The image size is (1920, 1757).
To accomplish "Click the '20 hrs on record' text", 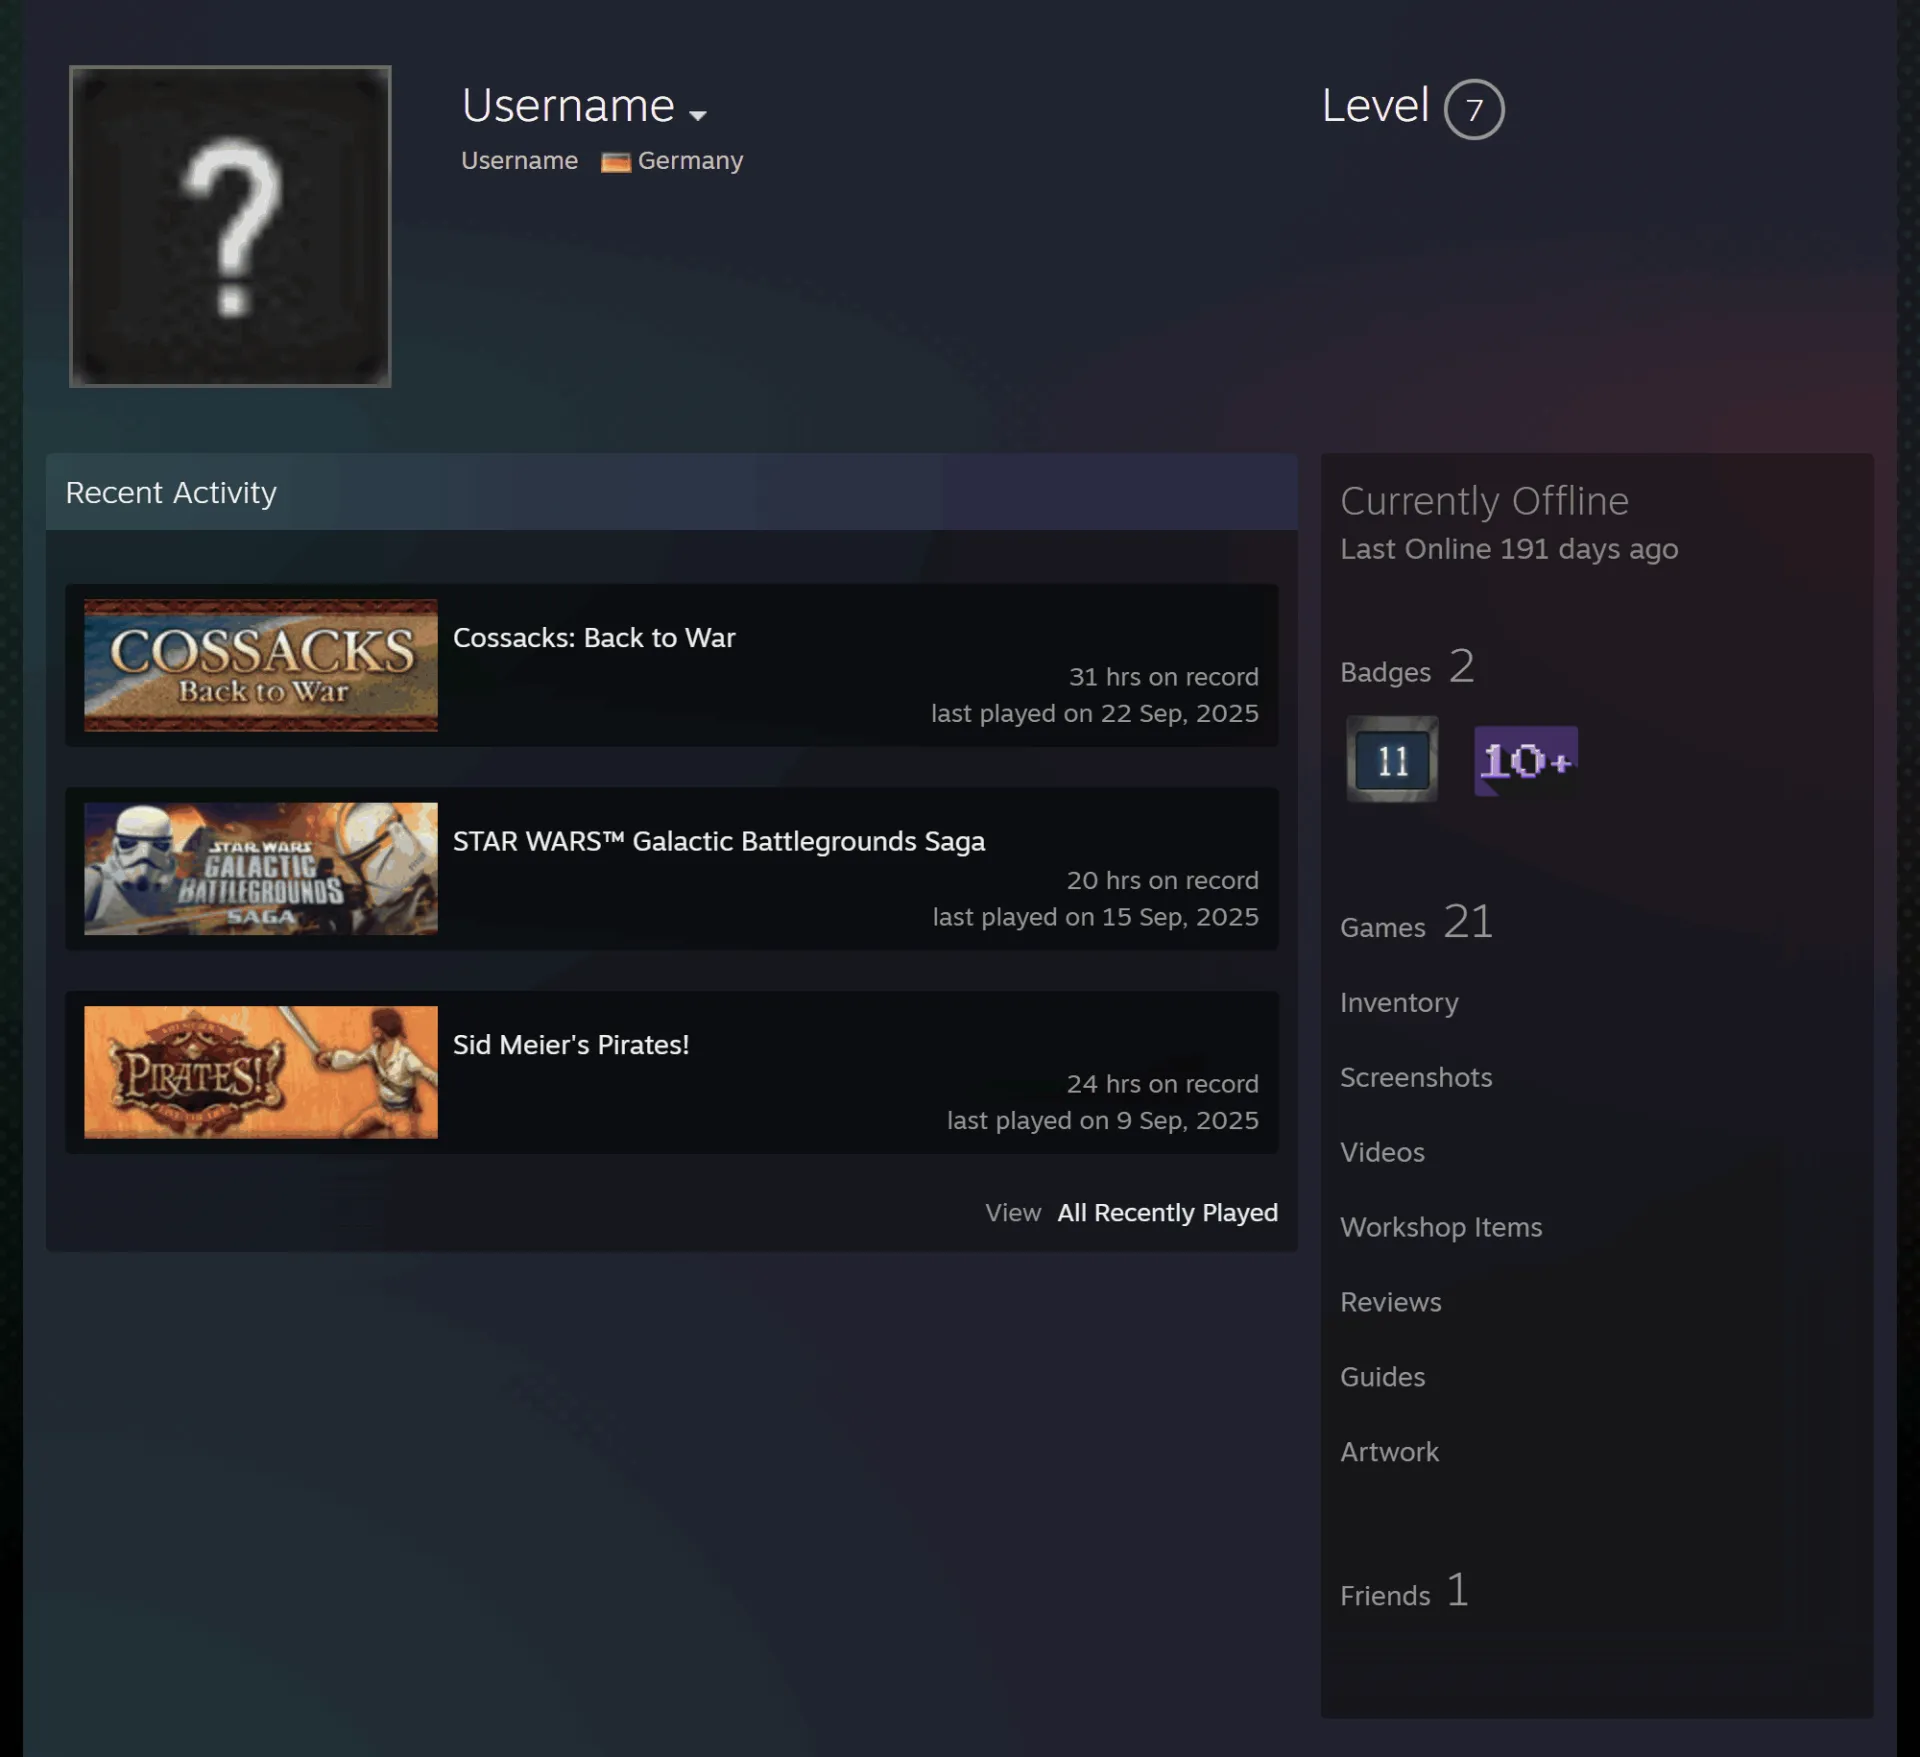I will pos(1162,881).
